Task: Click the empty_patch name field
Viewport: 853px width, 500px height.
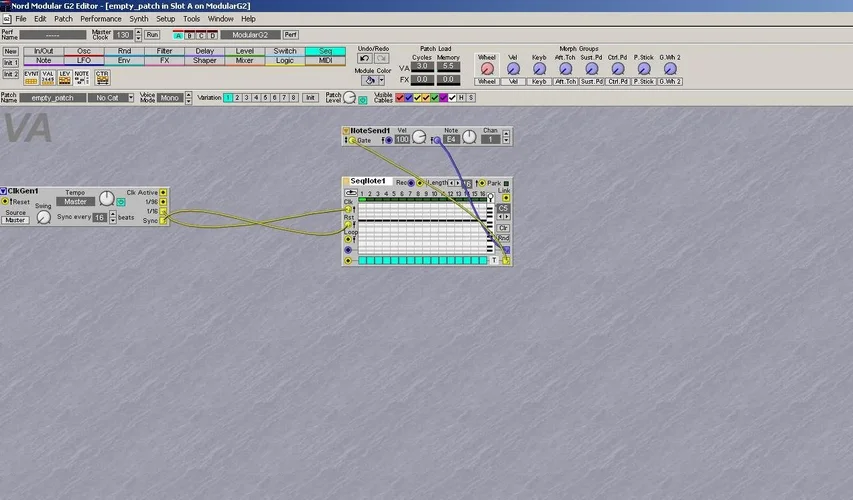Action: click(x=54, y=98)
